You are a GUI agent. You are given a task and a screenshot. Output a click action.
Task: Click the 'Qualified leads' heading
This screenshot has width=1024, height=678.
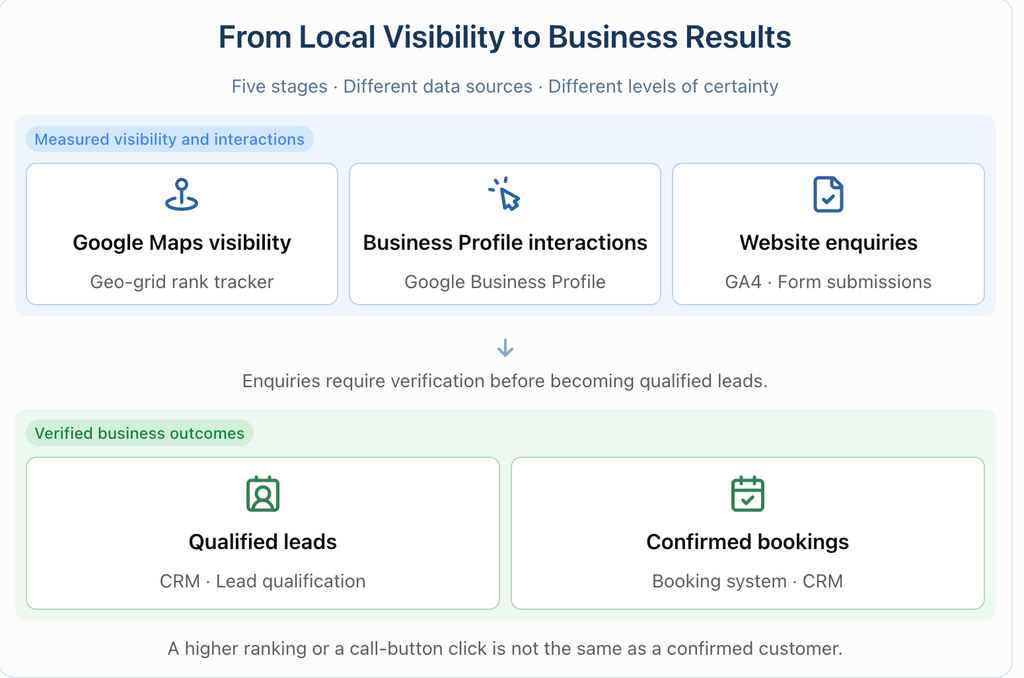263,541
